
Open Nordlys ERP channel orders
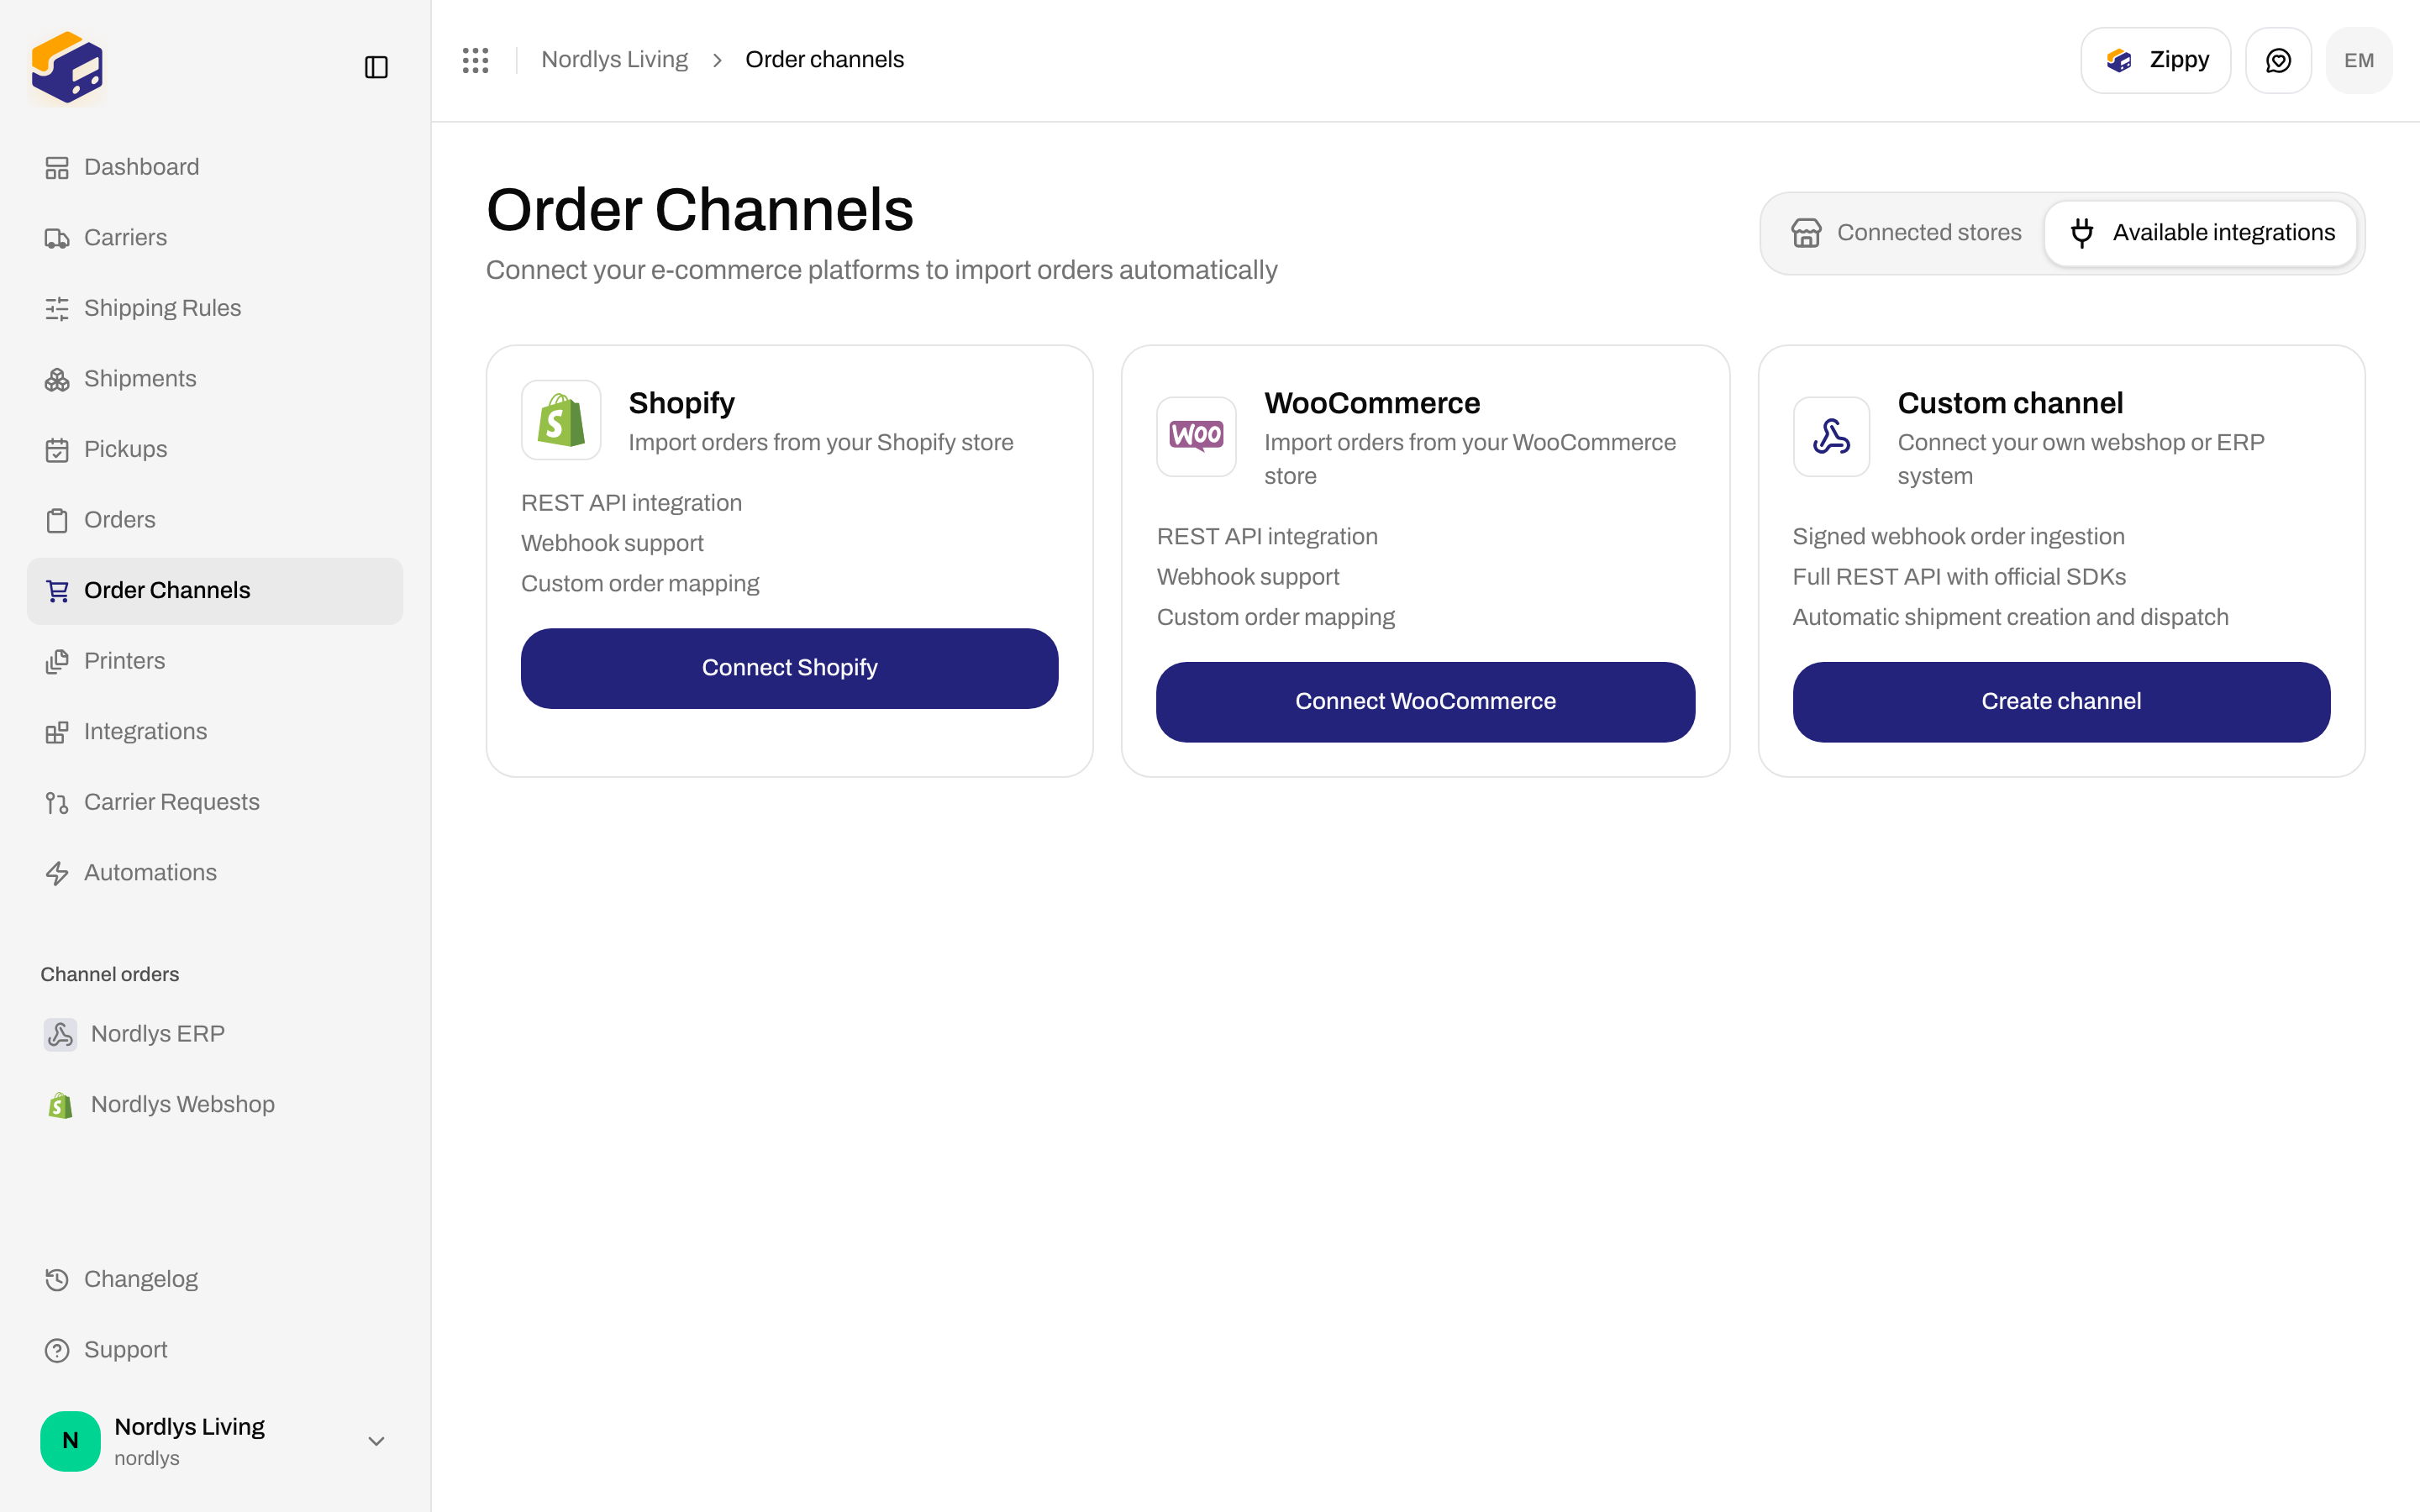click(215, 1034)
